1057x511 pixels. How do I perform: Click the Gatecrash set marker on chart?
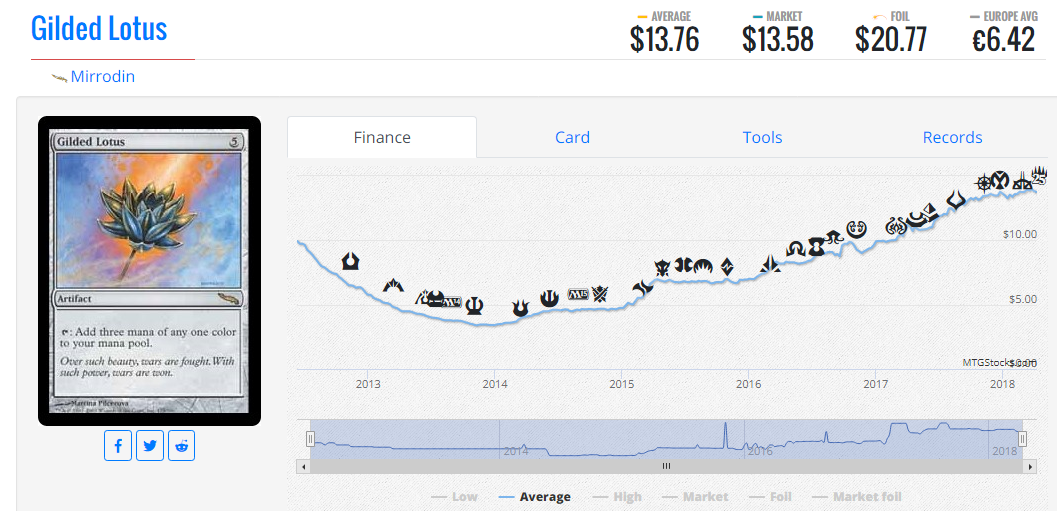pos(394,285)
